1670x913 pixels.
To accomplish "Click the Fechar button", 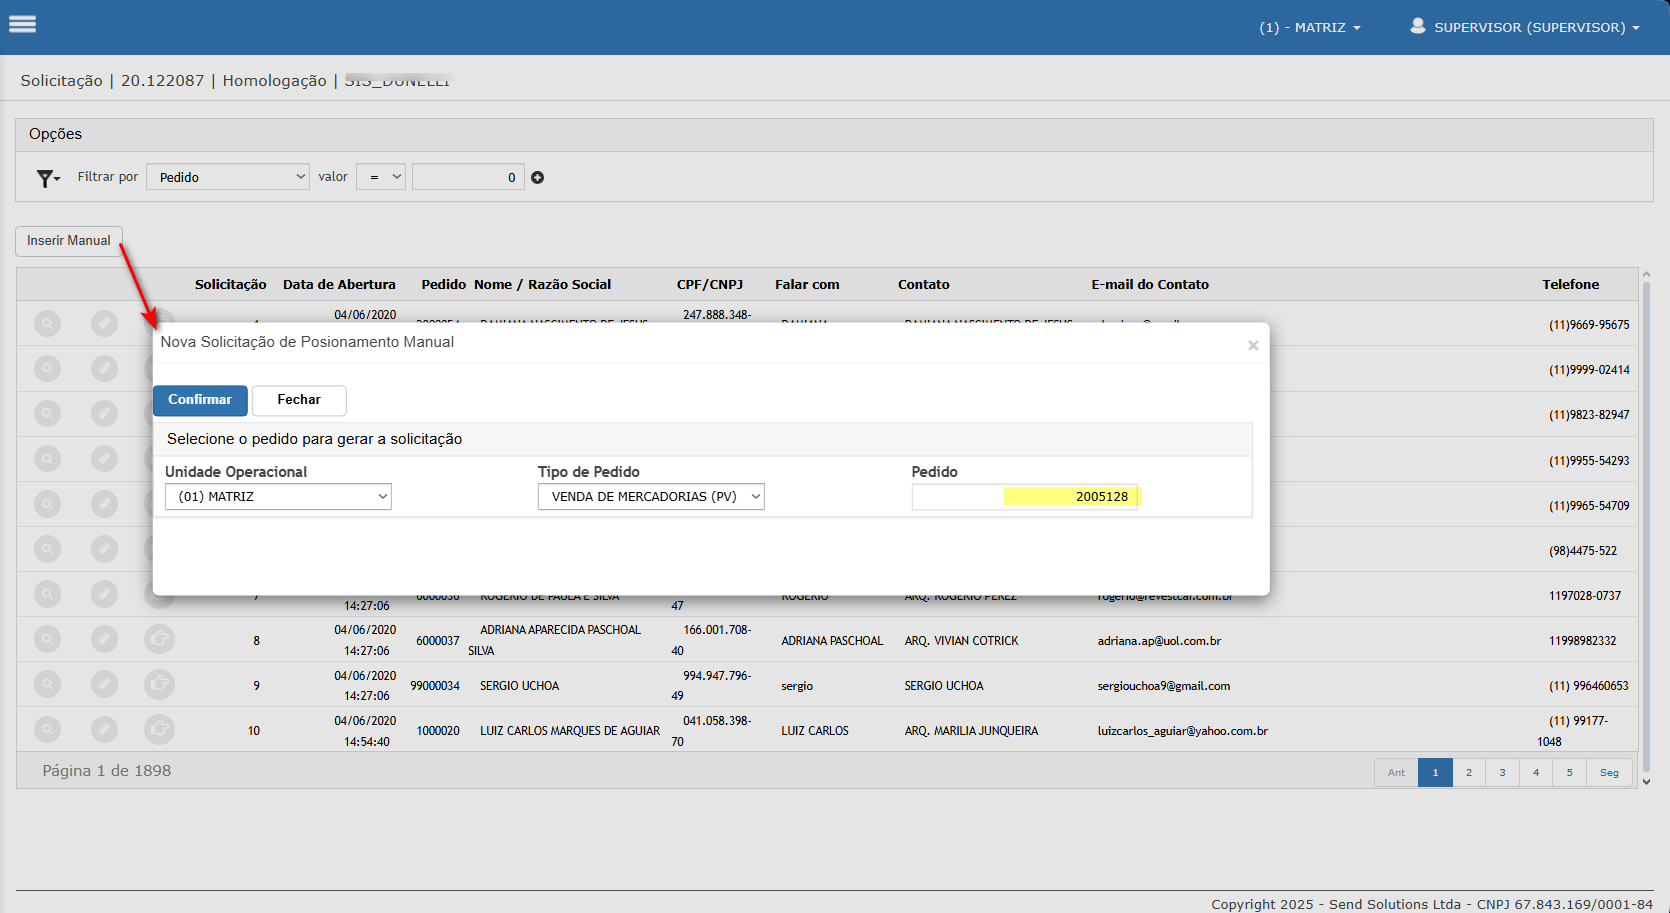I will (x=299, y=400).
